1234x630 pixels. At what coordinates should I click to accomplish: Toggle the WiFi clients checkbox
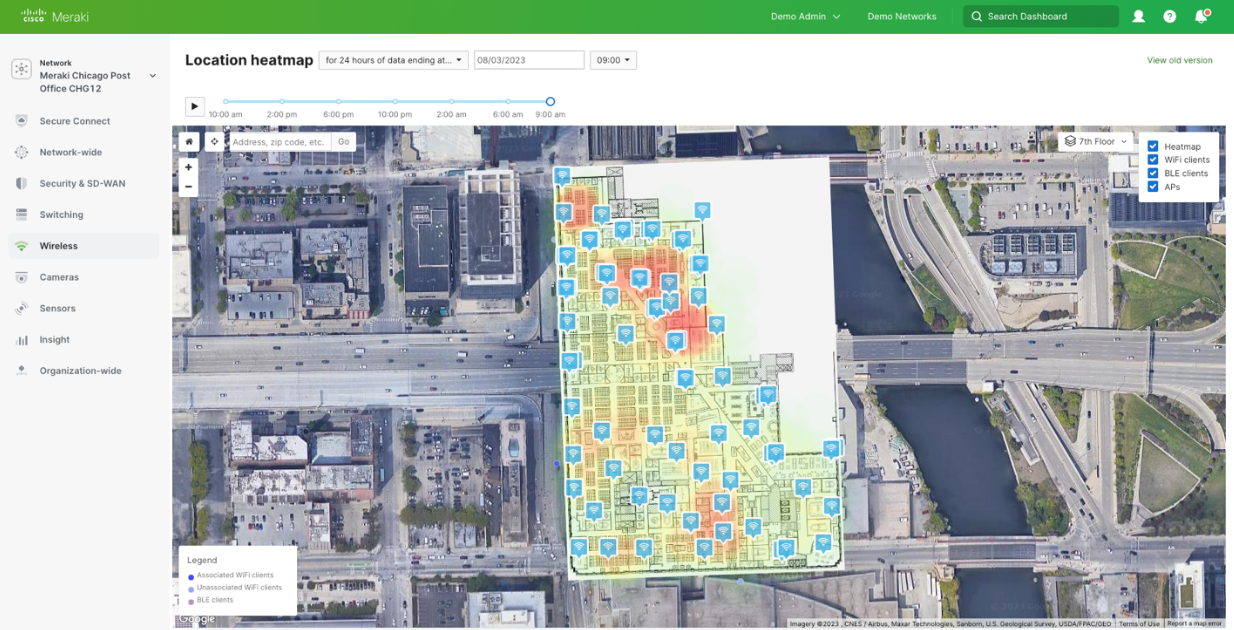(1153, 160)
